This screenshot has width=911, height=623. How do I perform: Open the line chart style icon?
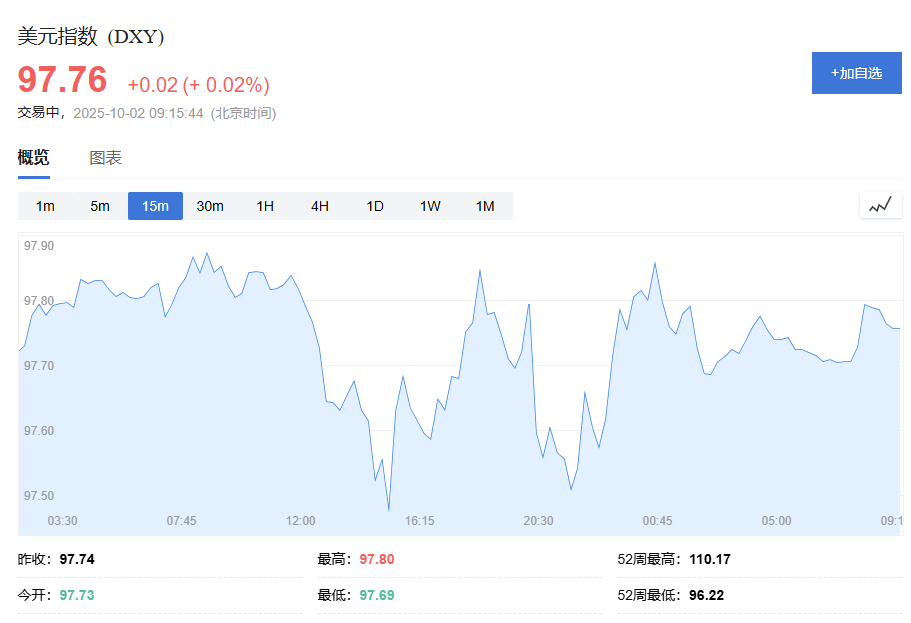tap(879, 205)
